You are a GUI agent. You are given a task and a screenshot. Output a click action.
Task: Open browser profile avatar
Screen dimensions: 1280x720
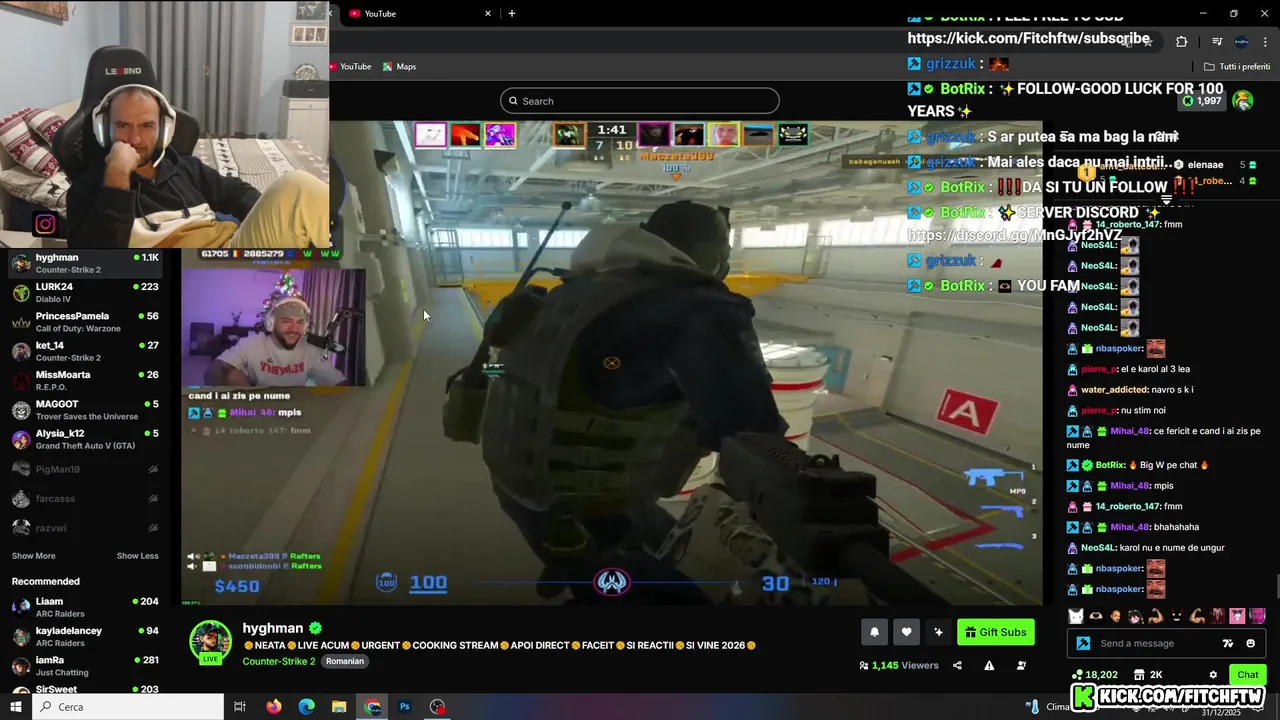[1241, 42]
